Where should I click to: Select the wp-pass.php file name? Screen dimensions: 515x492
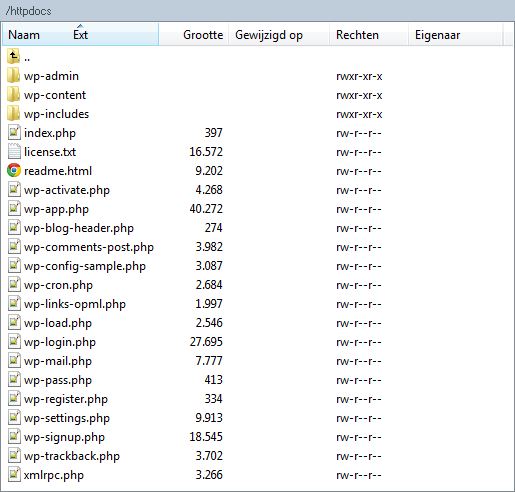(x=58, y=380)
